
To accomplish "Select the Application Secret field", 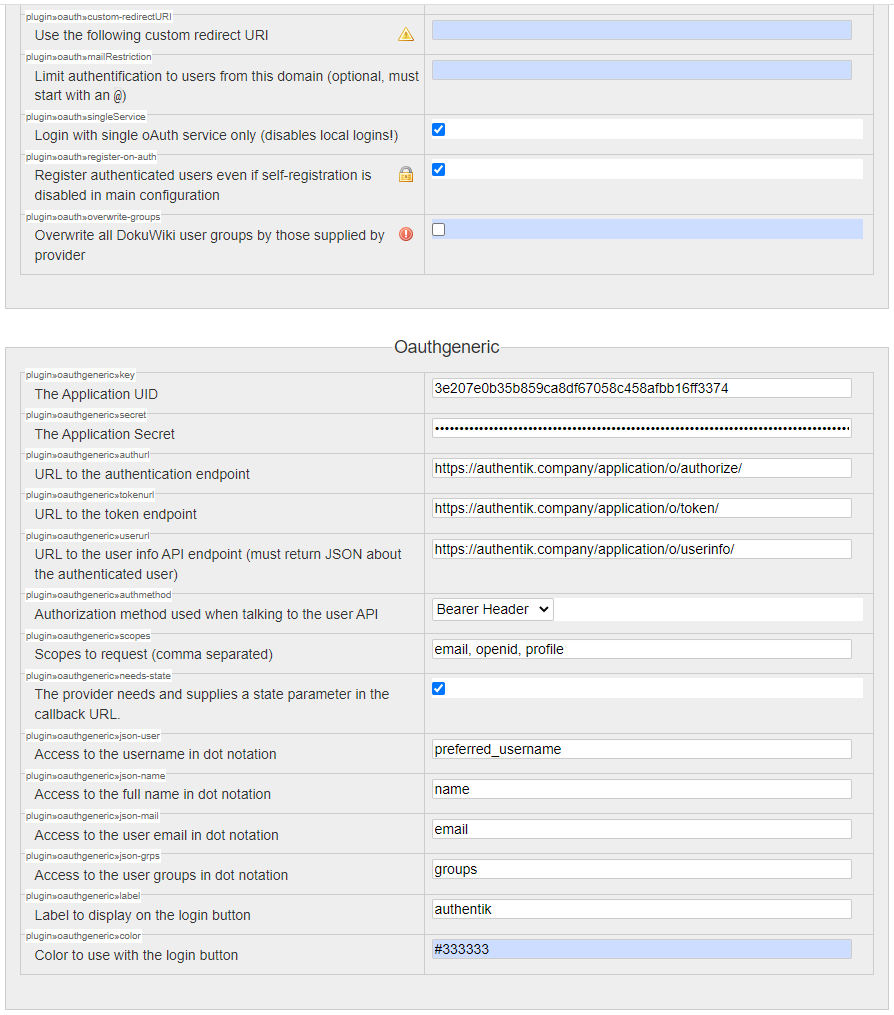I will pos(641,428).
